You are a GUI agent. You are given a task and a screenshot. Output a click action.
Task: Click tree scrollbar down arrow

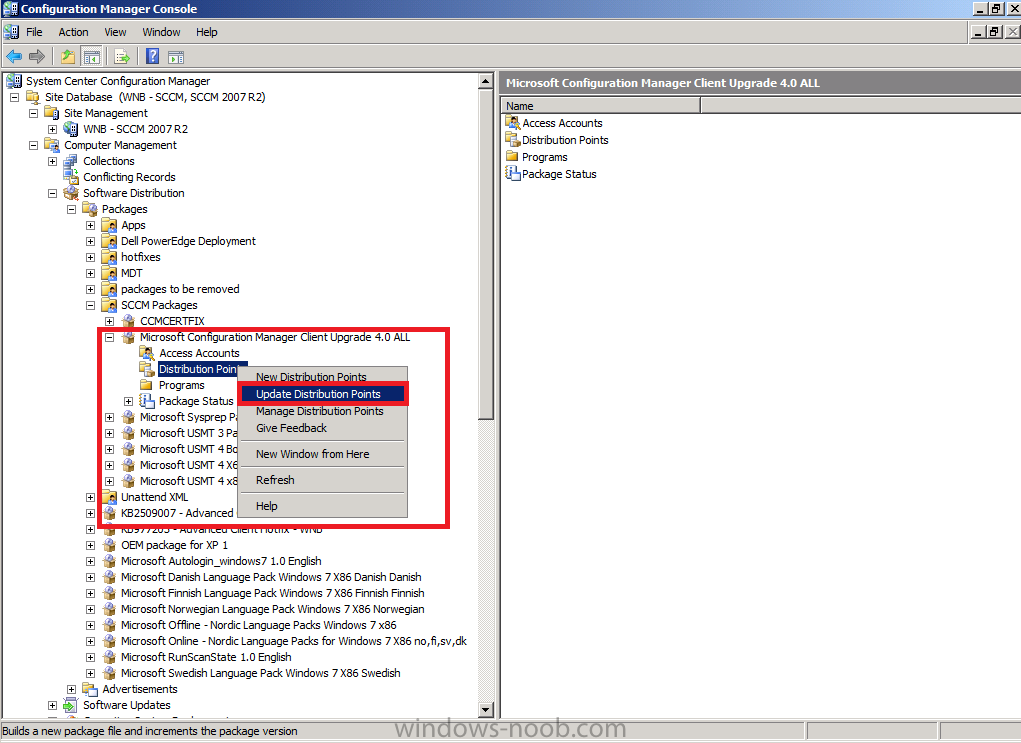pyautogui.click(x=485, y=709)
